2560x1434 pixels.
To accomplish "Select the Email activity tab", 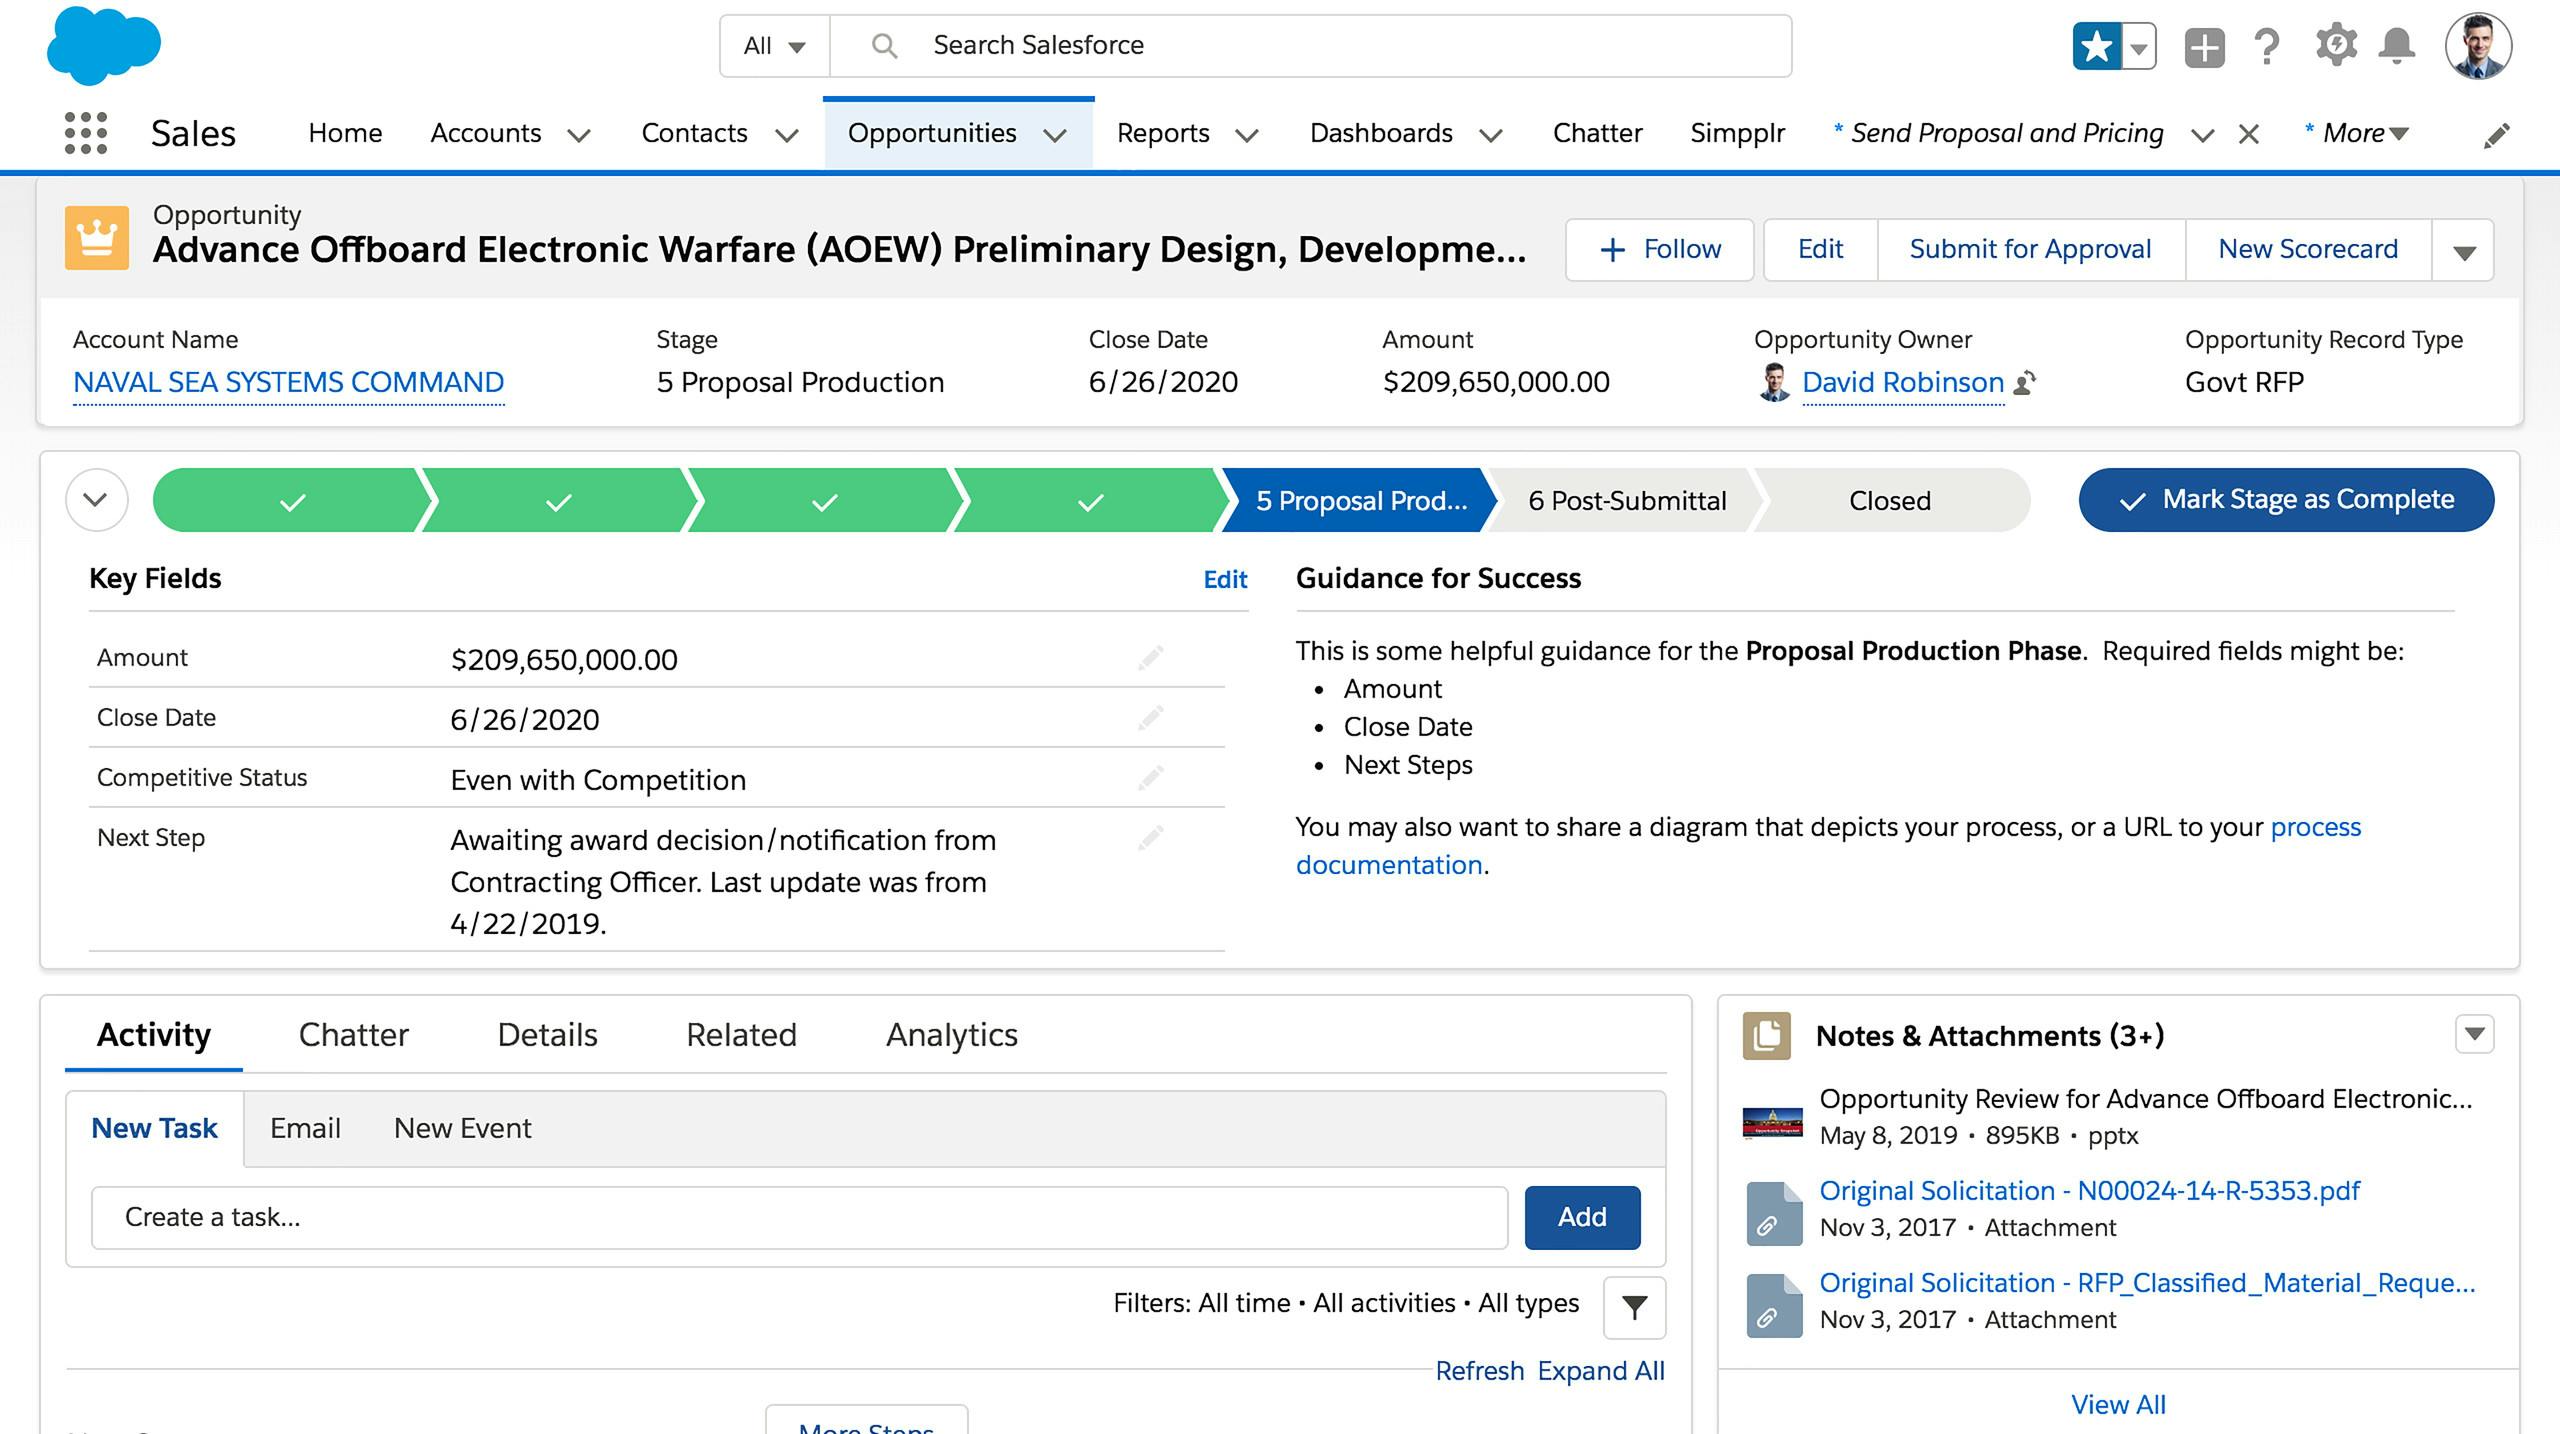I will tap(305, 1128).
